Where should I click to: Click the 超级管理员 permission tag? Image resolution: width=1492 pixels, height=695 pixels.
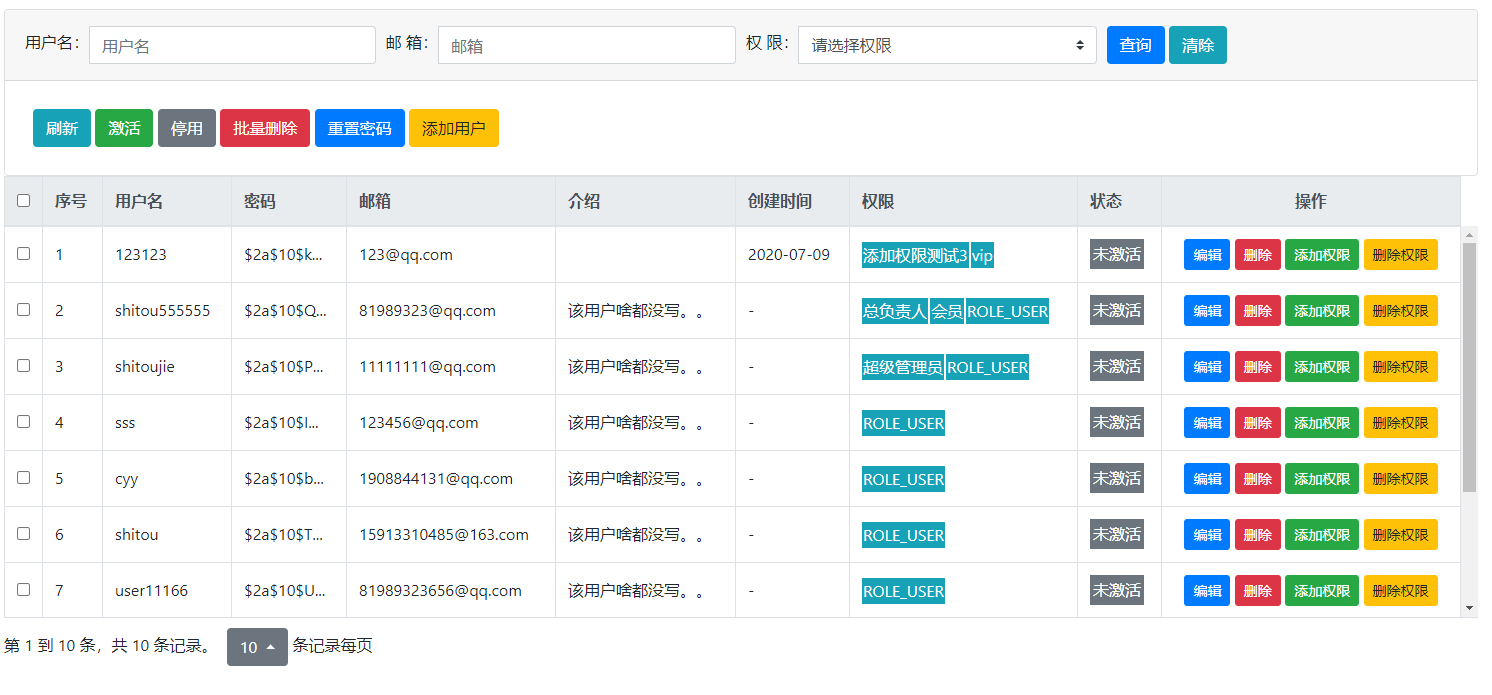click(903, 367)
